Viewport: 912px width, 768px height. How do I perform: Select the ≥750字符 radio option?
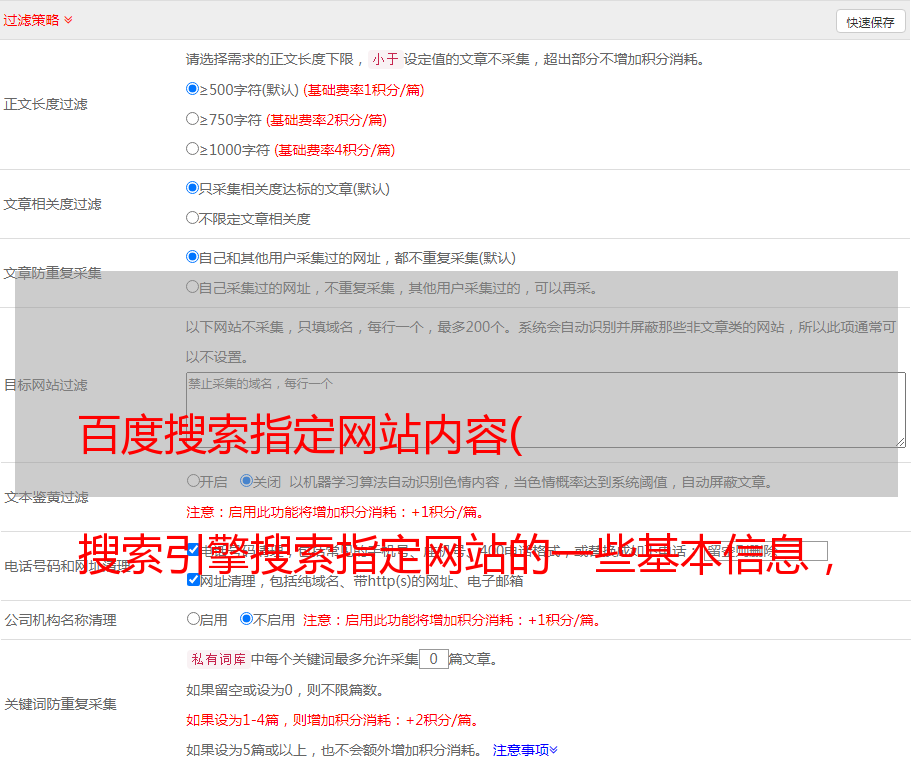[192, 119]
